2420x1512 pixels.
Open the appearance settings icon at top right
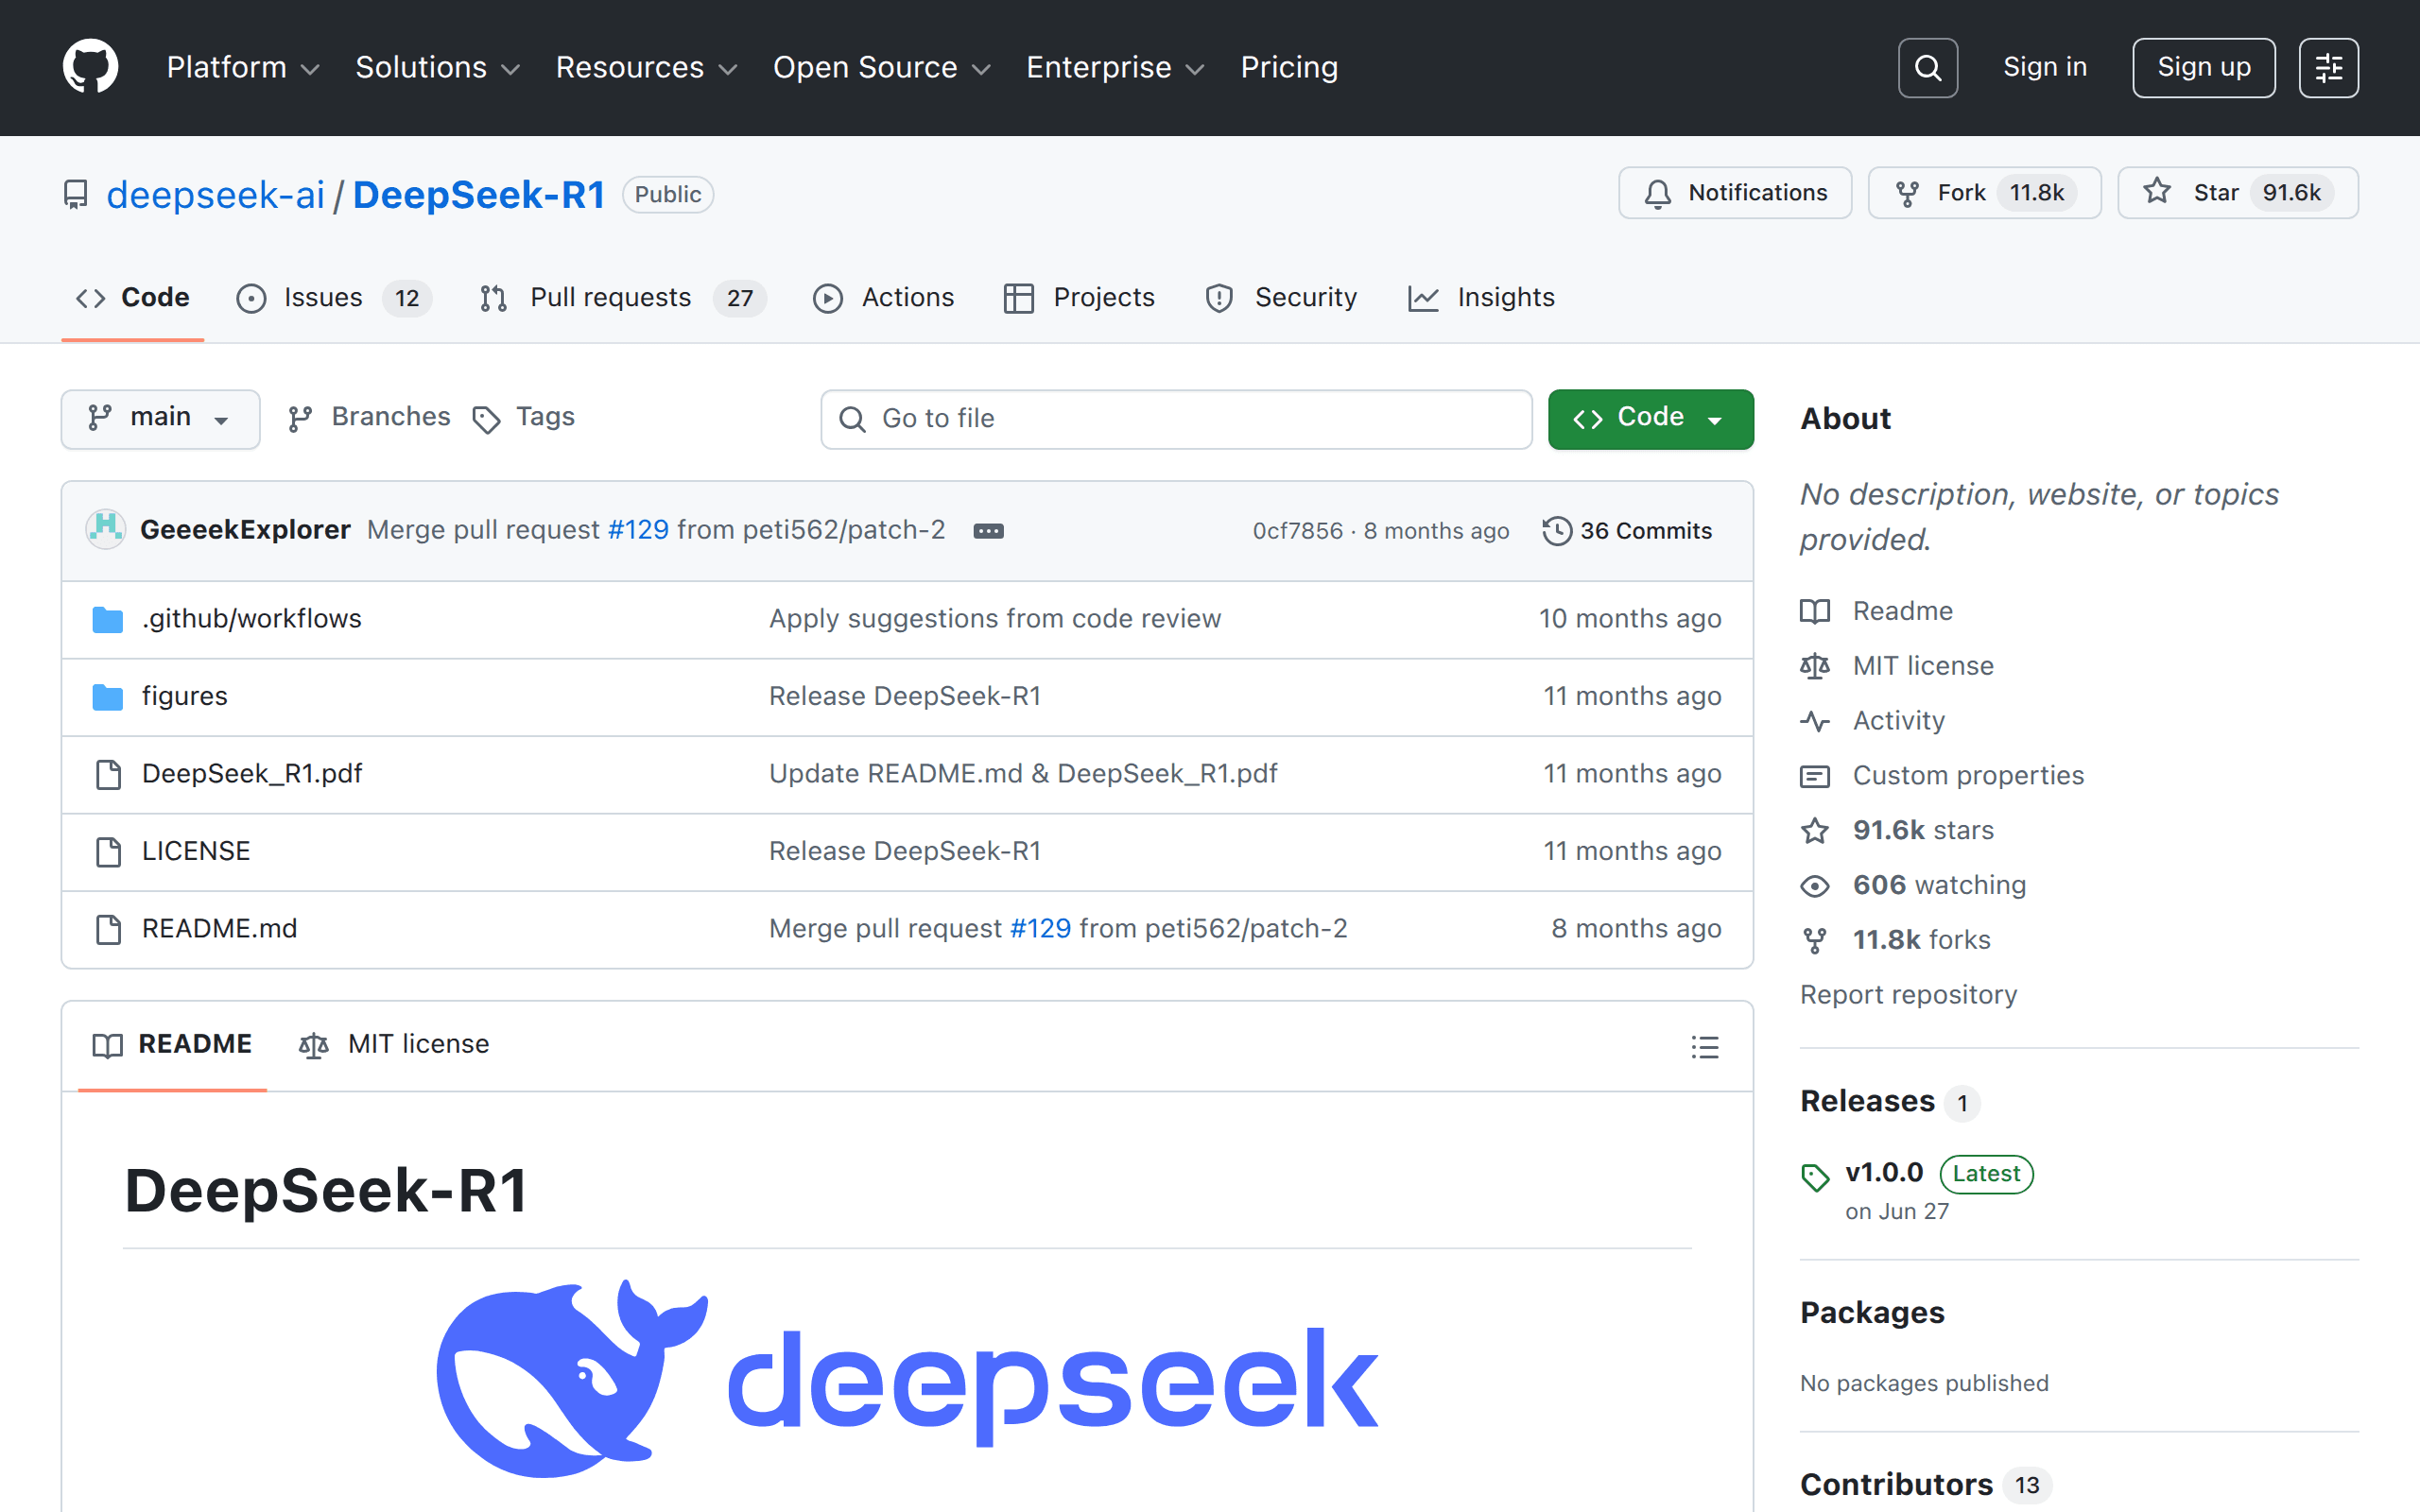pos(2329,66)
